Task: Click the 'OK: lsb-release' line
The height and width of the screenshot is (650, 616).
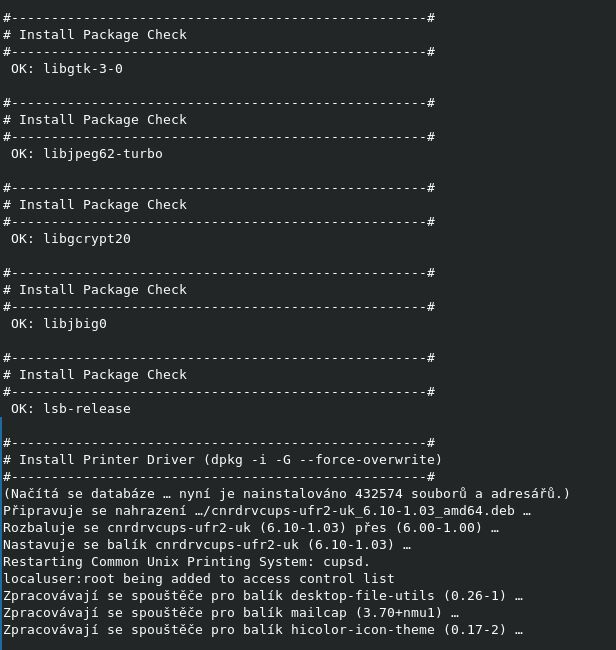Action: tap(71, 409)
